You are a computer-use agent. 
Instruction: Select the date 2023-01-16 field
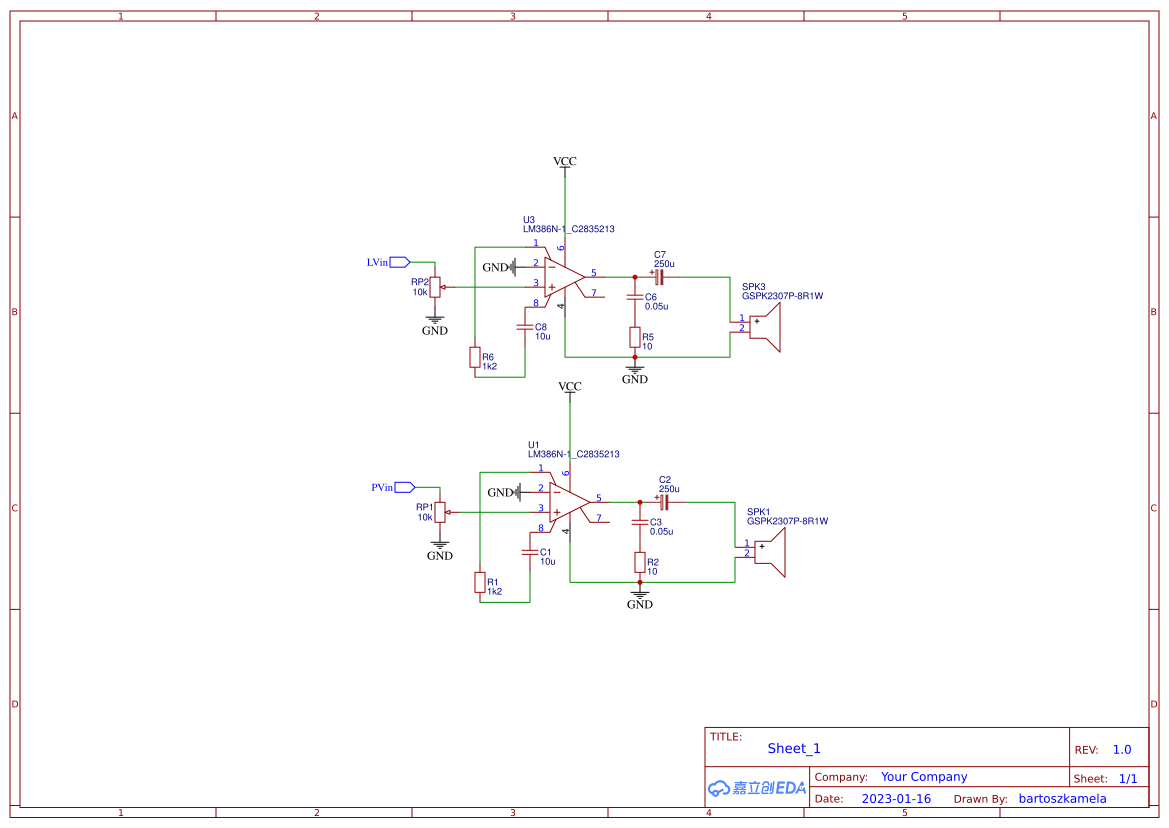click(899, 798)
